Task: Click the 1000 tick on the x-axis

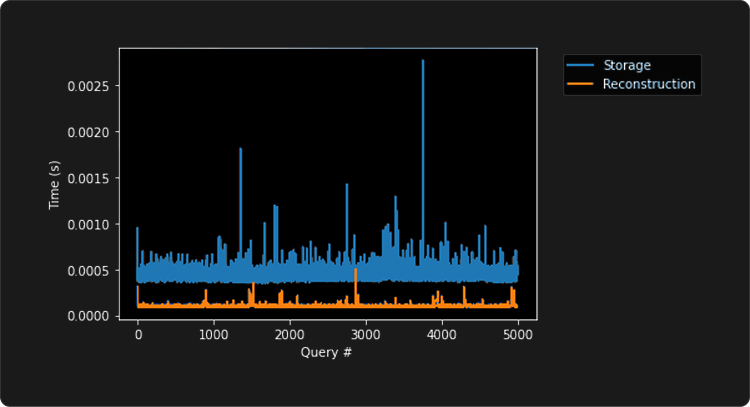Action: [x=214, y=334]
